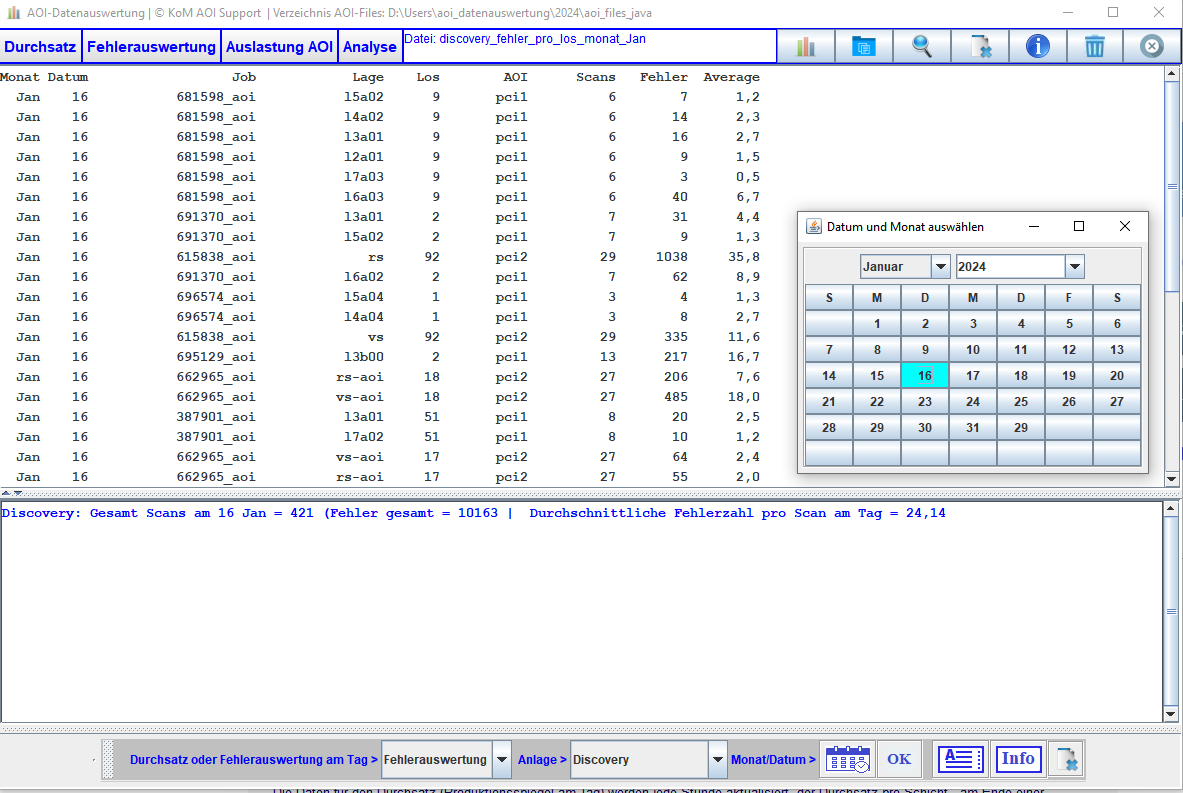Minimize the date selection dialog
The image size is (1183, 793).
(1034, 226)
